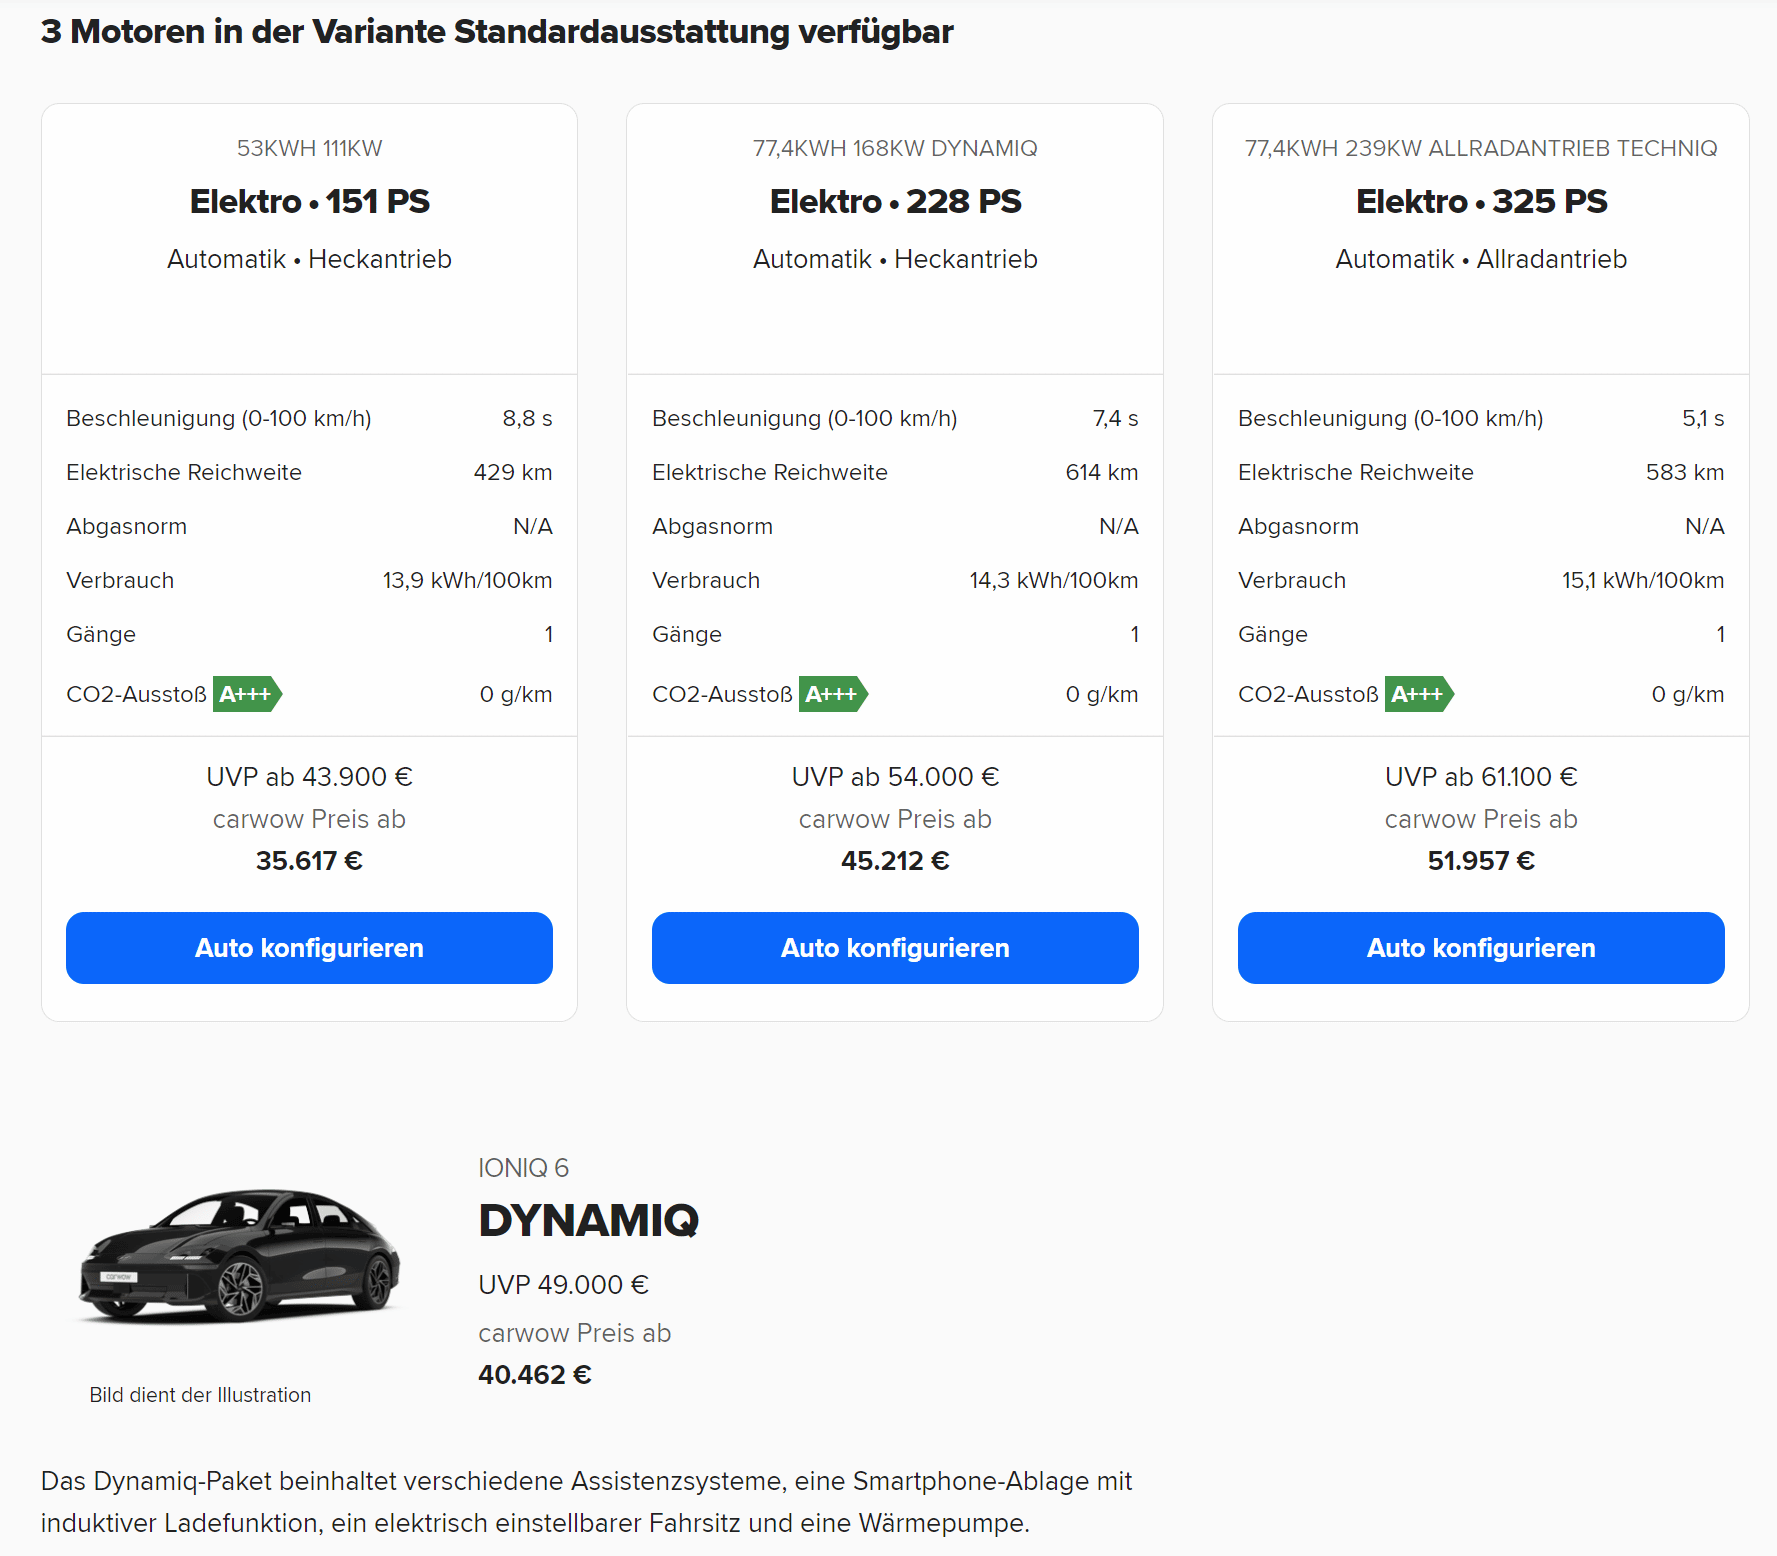Configure the 53KWH 111KW electric model
1777x1556 pixels.
[x=309, y=948]
